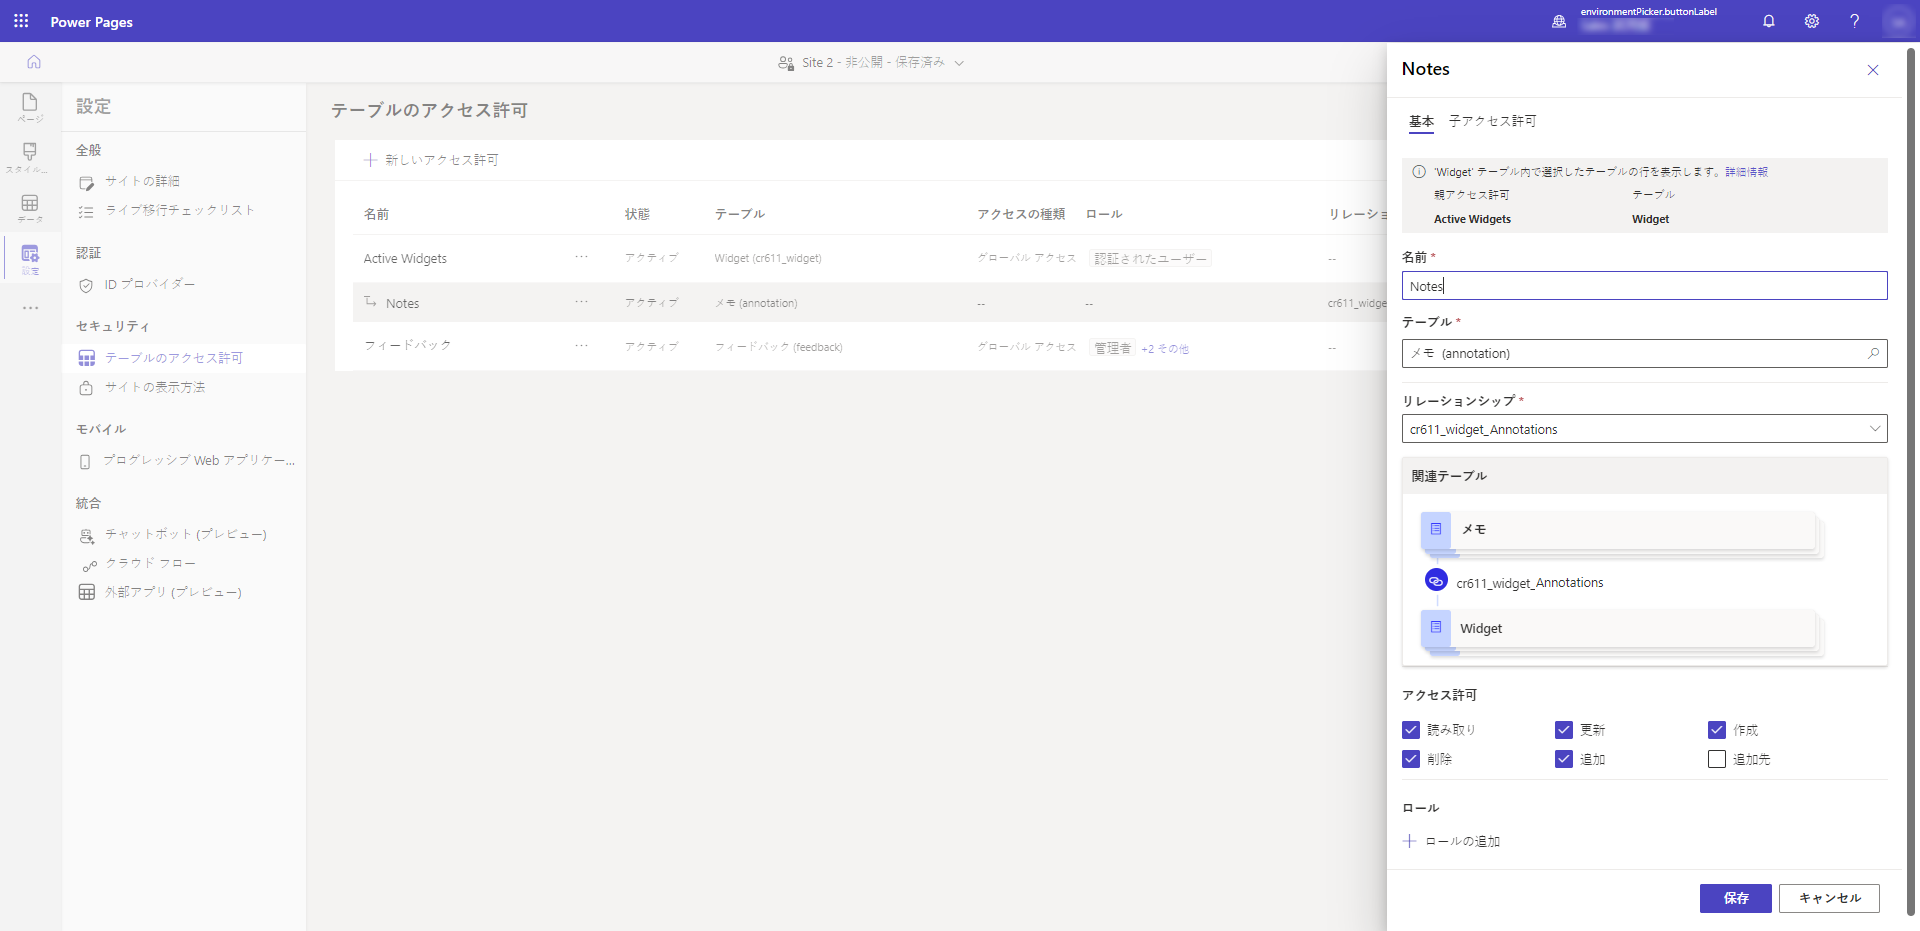Toggle the 作成 checkbox

point(1717,730)
